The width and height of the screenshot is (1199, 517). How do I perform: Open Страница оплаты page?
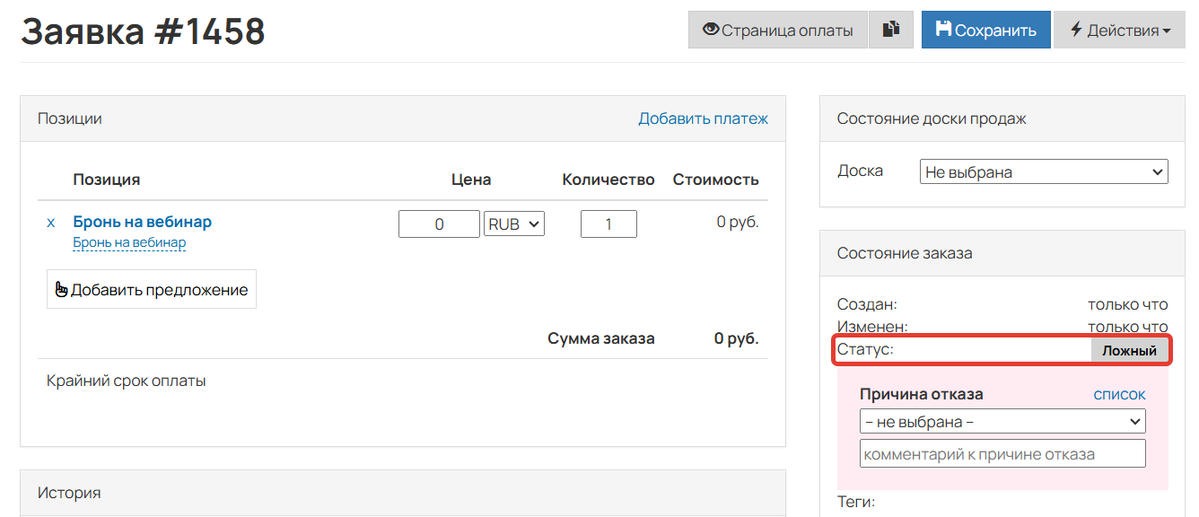coord(778,30)
